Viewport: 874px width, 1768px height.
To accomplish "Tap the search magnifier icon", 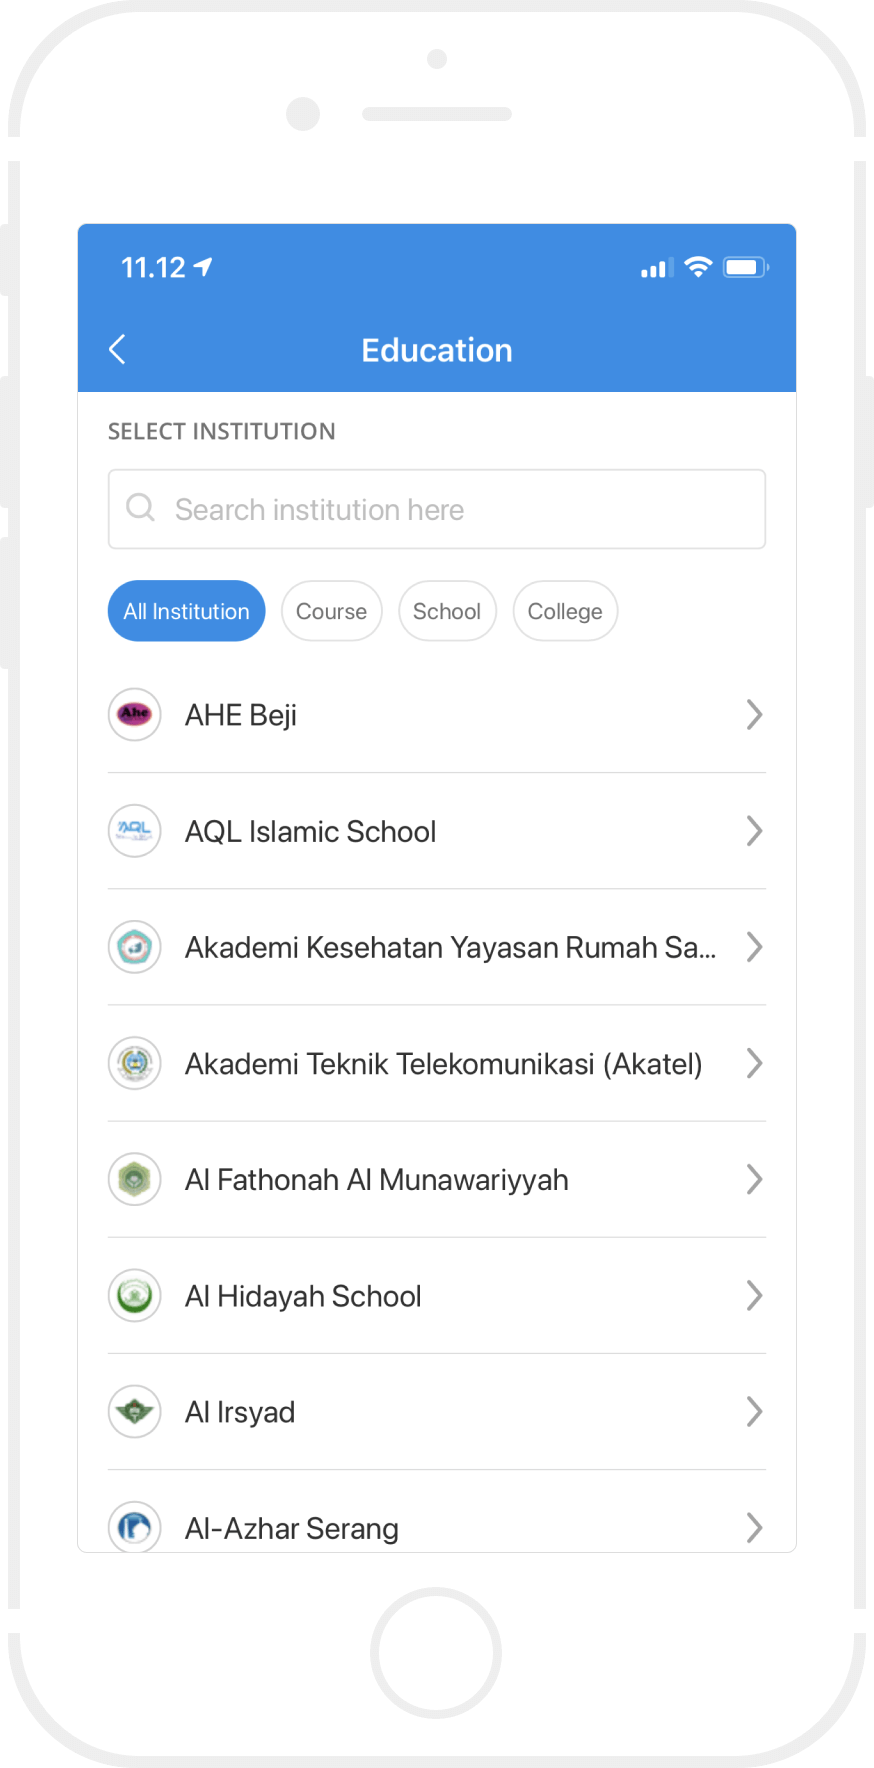I will click(141, 508).
